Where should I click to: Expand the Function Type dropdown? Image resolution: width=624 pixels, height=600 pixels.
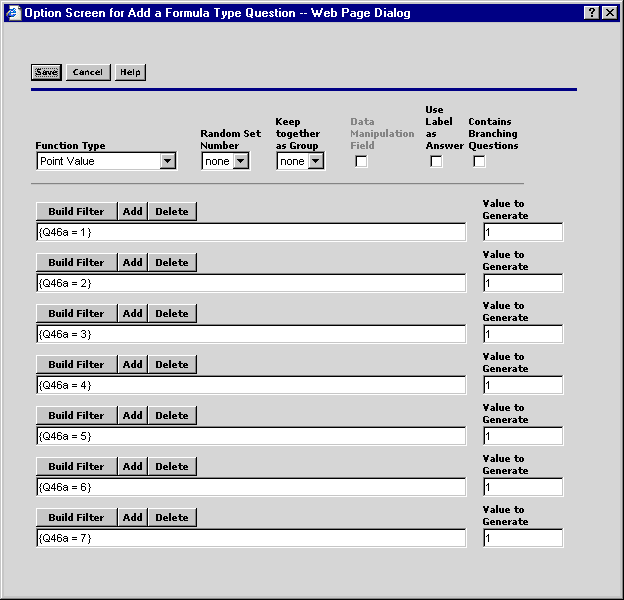167,161
